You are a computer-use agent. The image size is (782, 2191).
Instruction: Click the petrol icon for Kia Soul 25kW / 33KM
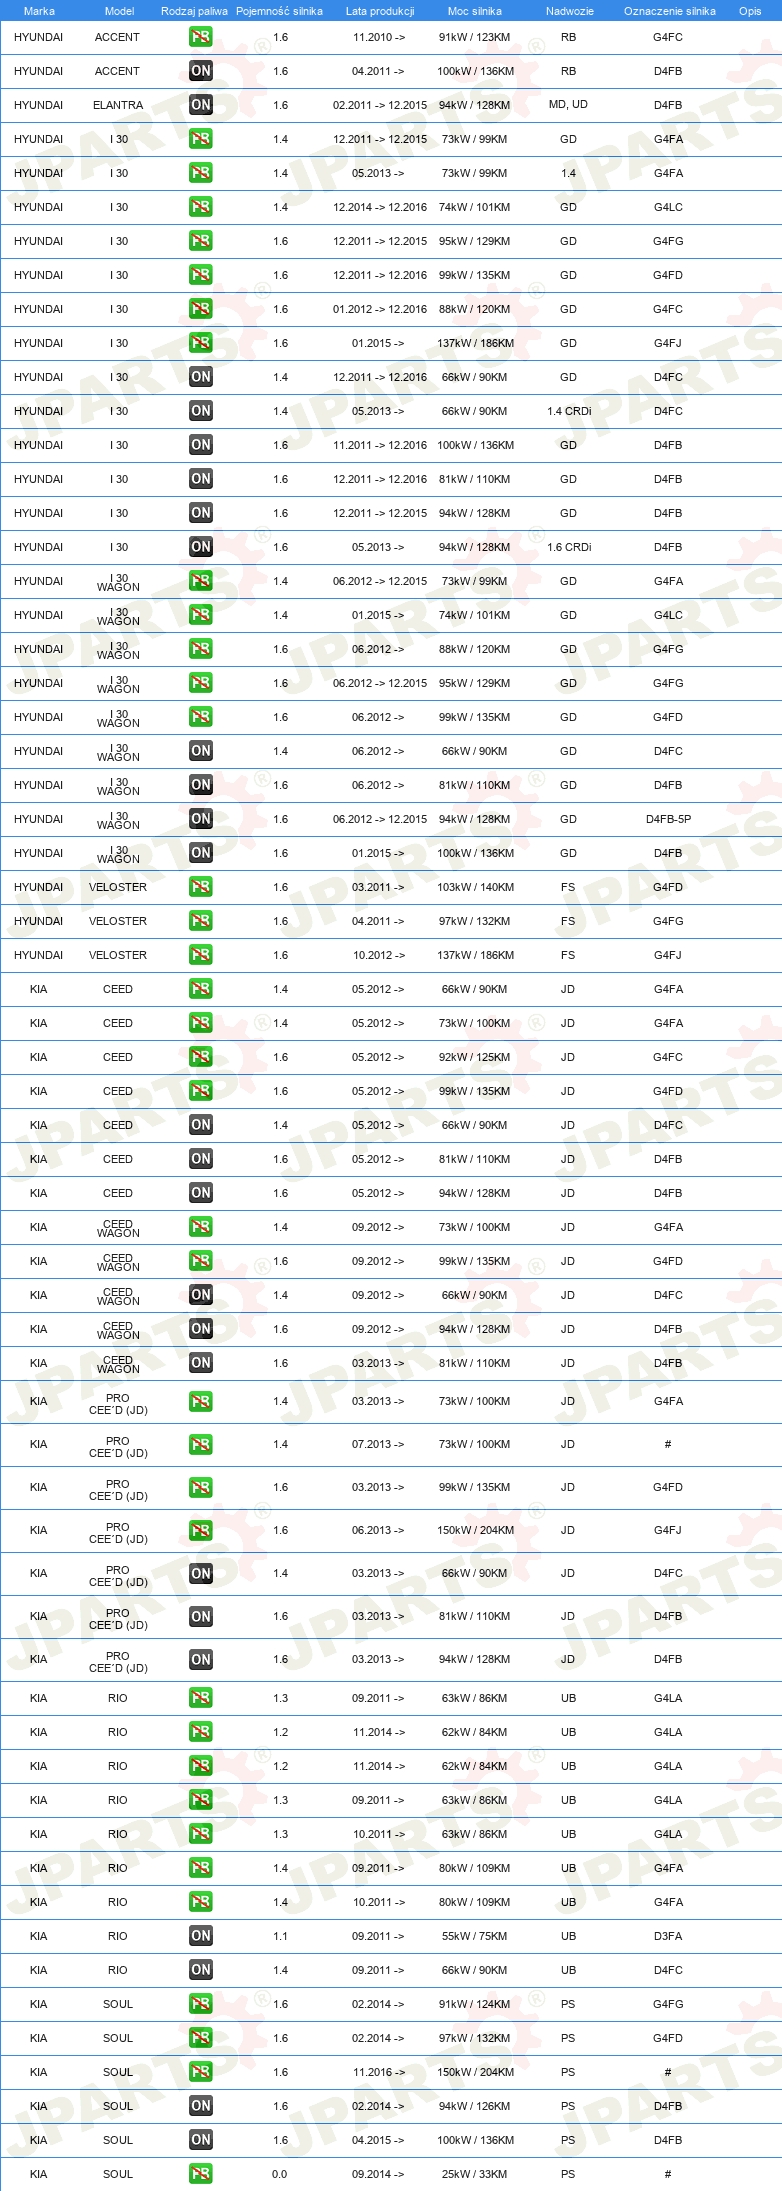coord(200,2174)
